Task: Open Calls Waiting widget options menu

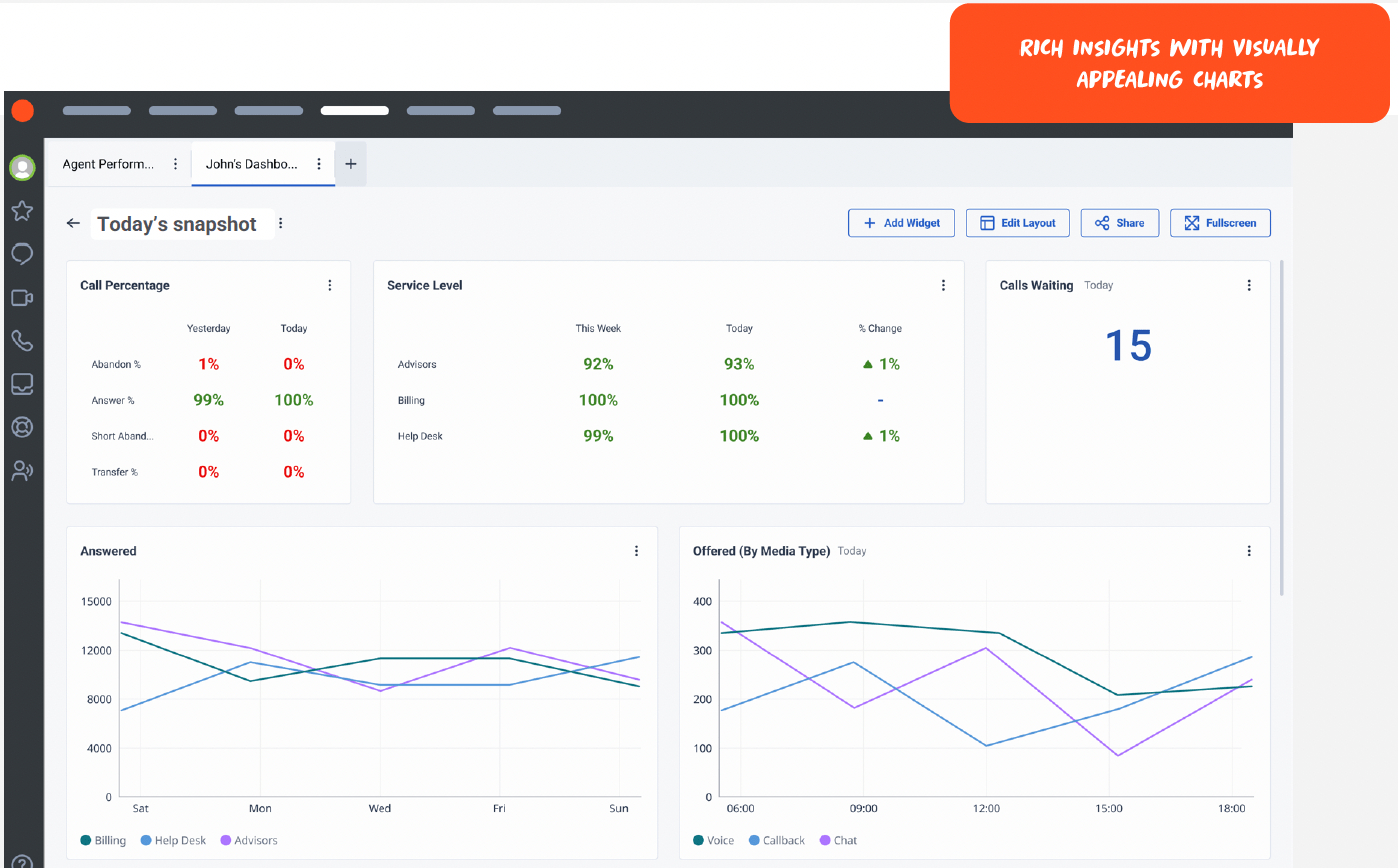Action: pyautogui.click(x=1249, y=285)
